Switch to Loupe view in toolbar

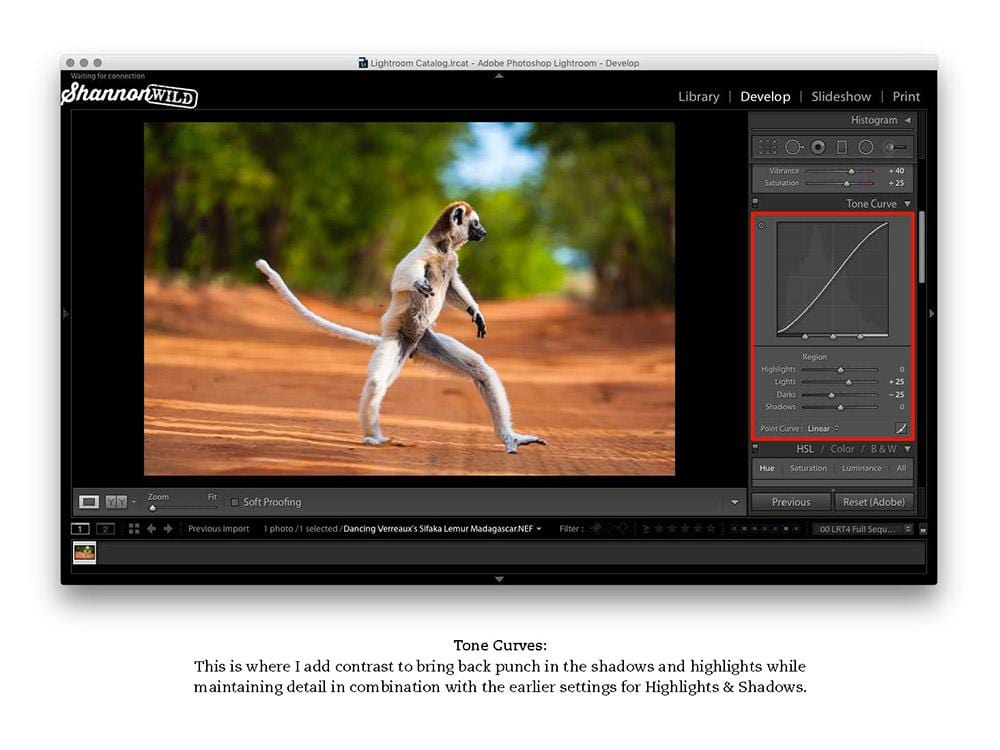tap(89, 502)
